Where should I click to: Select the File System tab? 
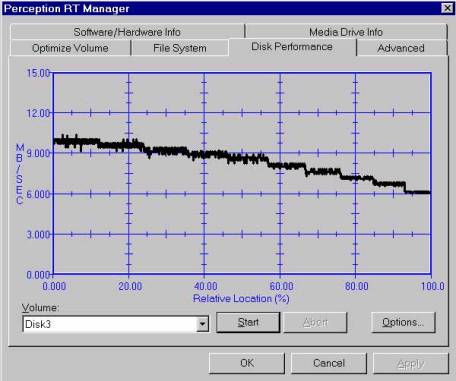point(180,48)
